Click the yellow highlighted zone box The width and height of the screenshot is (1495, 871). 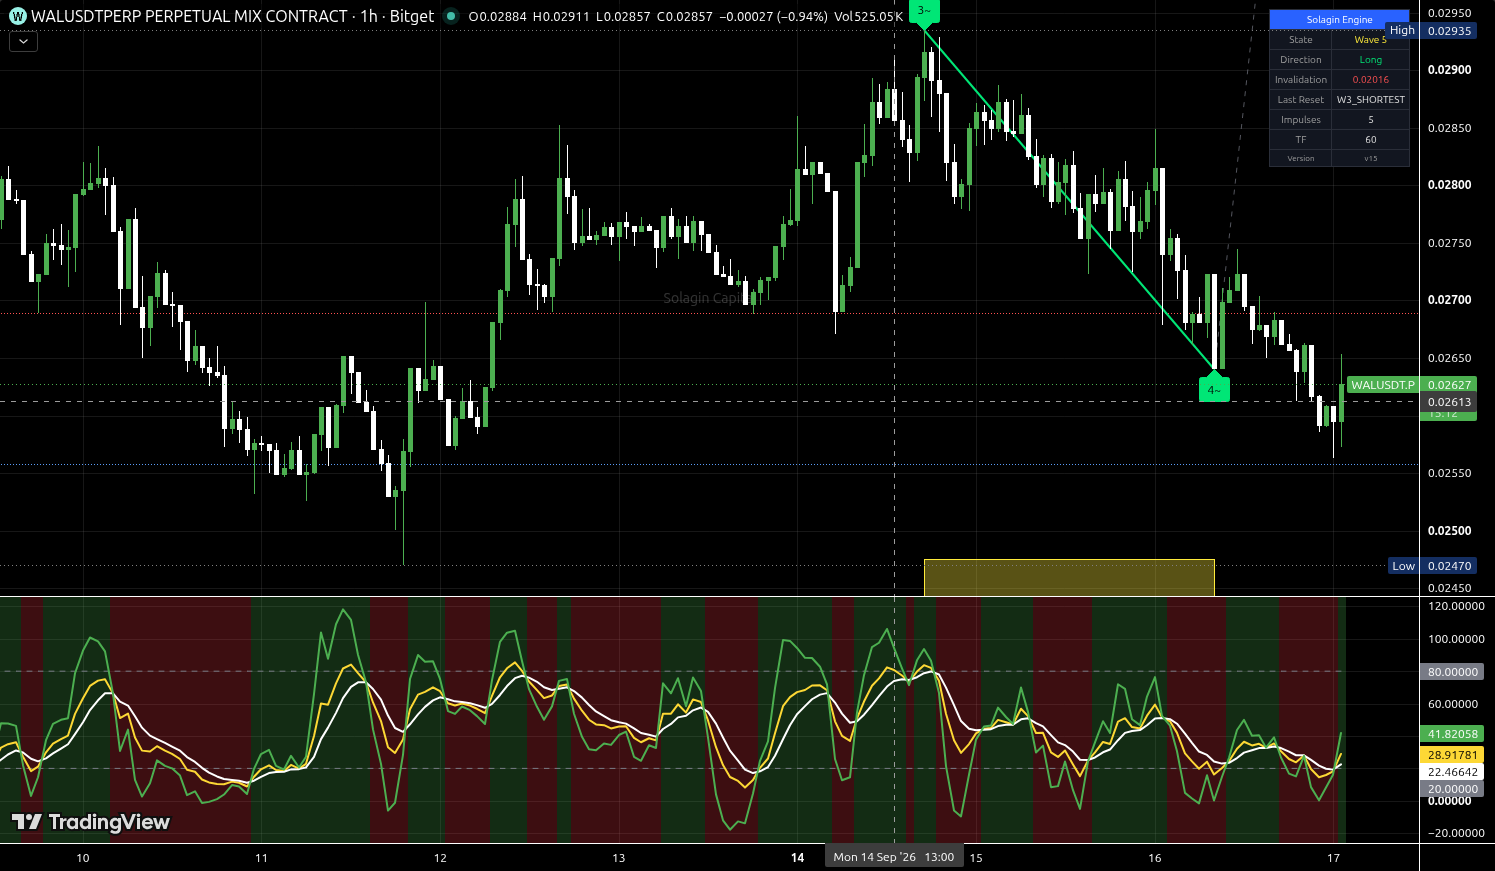point(1069,578)
